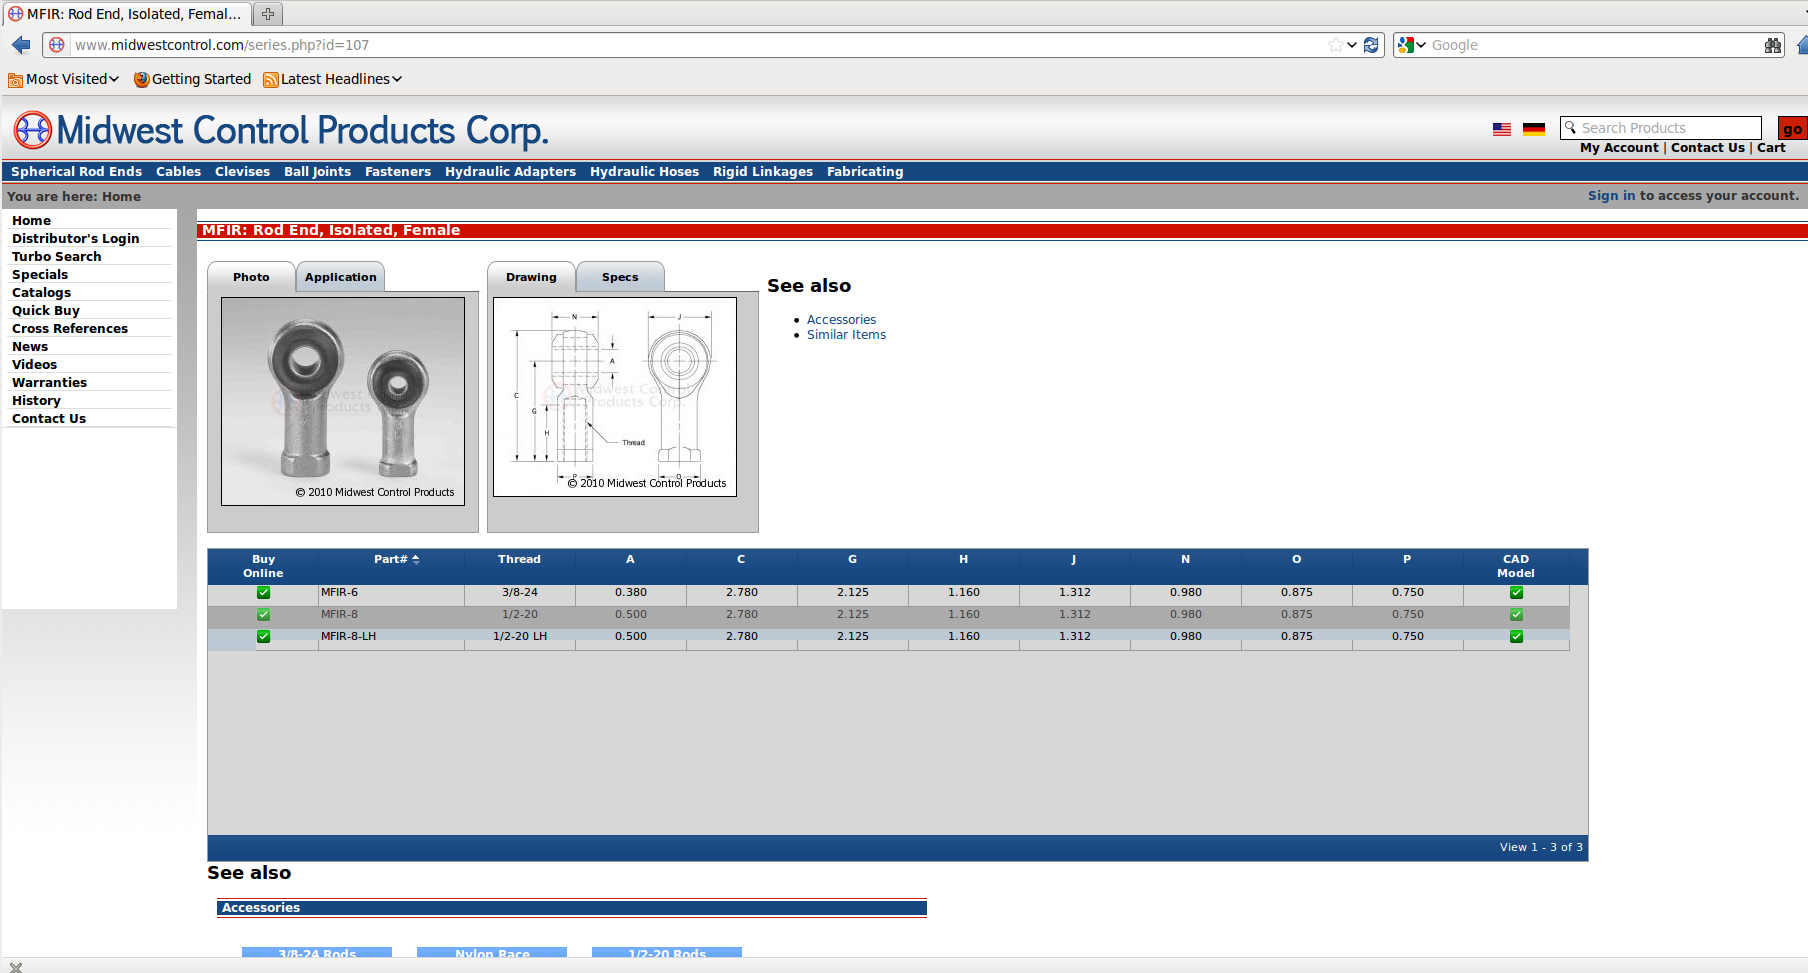The image size is (1808, 973).
Task: Follow the Accessories link under See also
Action: click(x=841, y=320)
